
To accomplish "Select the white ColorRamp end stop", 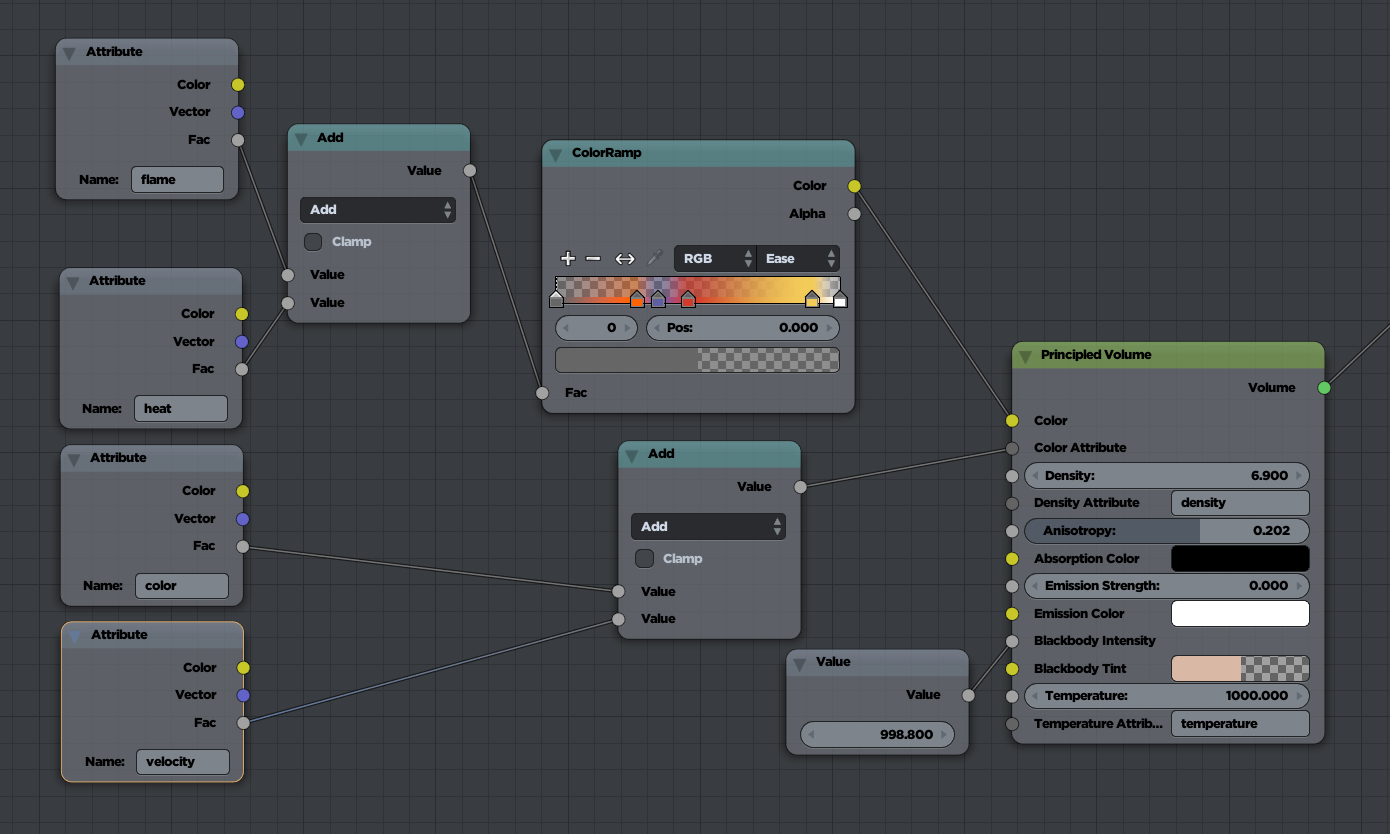I will click(840, 299).
